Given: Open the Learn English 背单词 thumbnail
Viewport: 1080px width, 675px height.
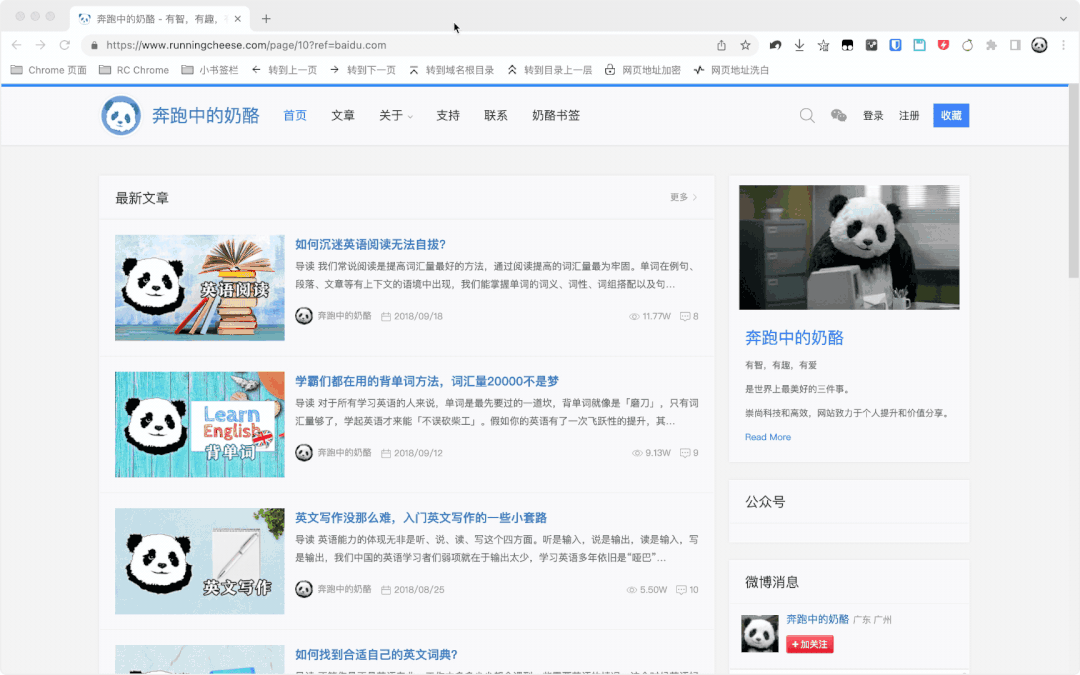Looking at the screenshot, I should pos(200,424).
